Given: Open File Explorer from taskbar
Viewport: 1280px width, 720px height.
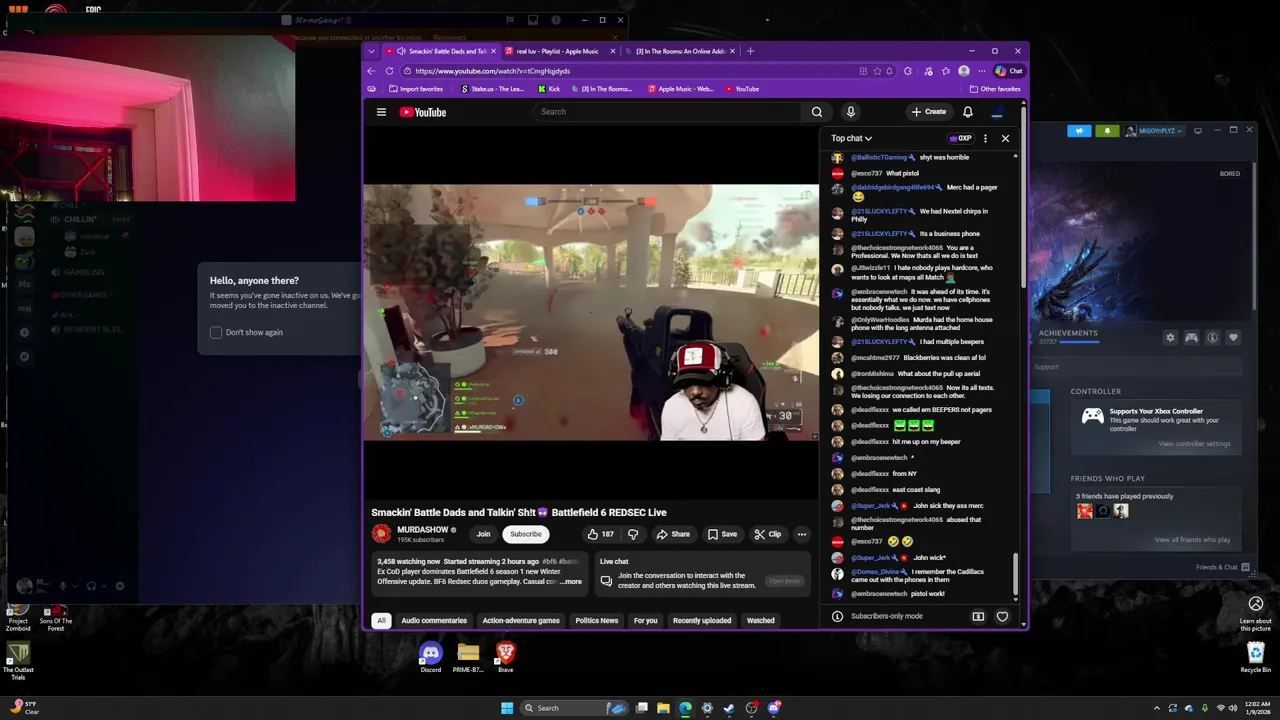Looking at the screenshot, I should pos(663,708).
